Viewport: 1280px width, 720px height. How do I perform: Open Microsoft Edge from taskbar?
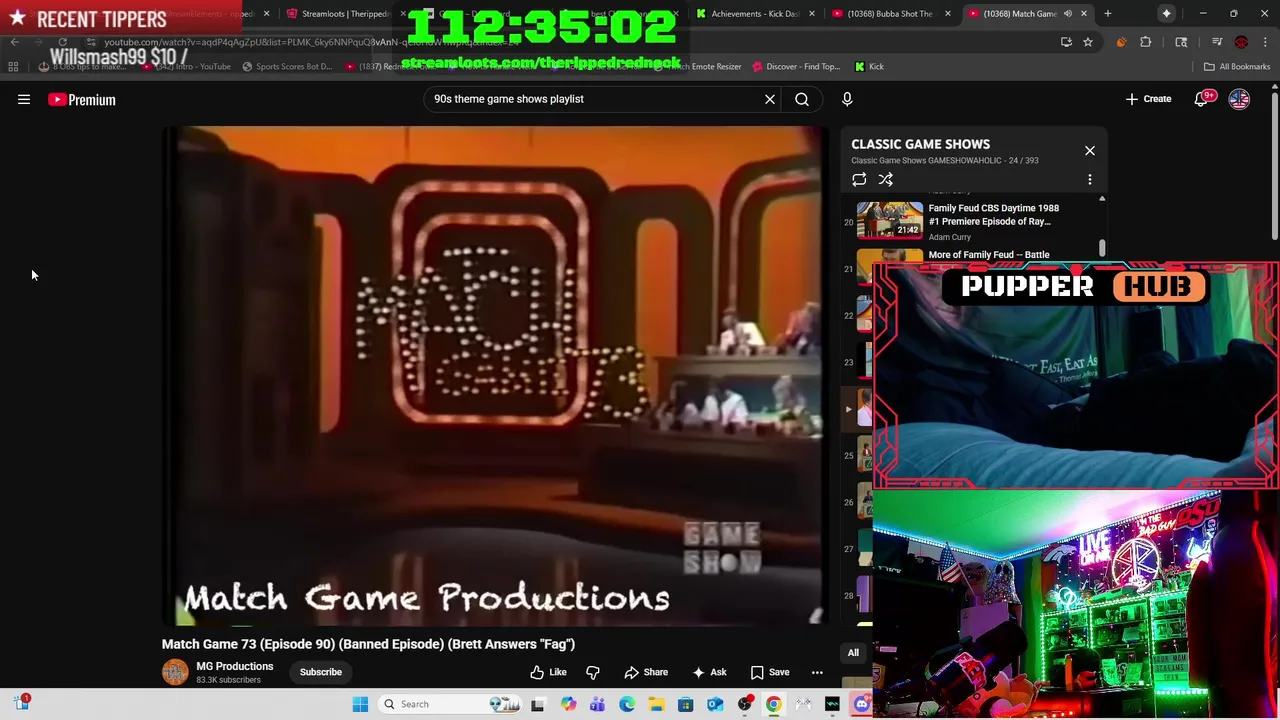coord(627,704)
